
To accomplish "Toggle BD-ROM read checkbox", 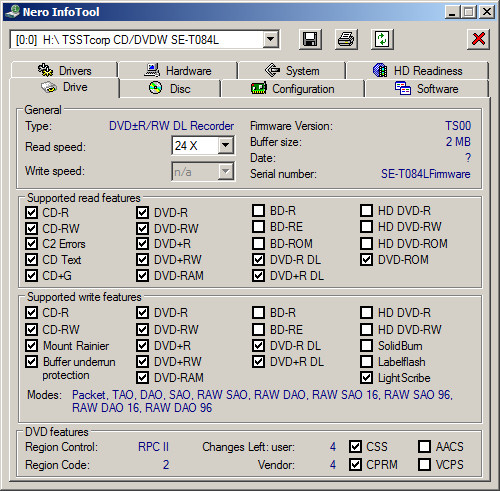I will 259,243.
